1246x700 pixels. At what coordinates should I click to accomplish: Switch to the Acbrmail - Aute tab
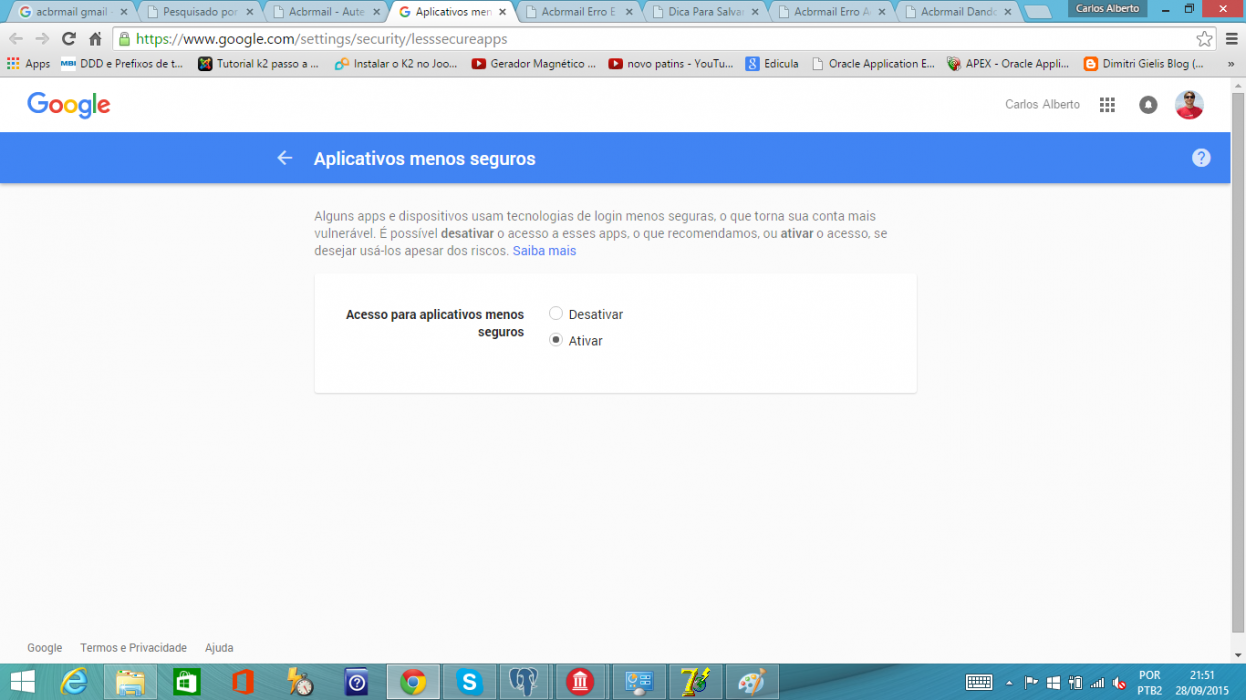[323, 12]
